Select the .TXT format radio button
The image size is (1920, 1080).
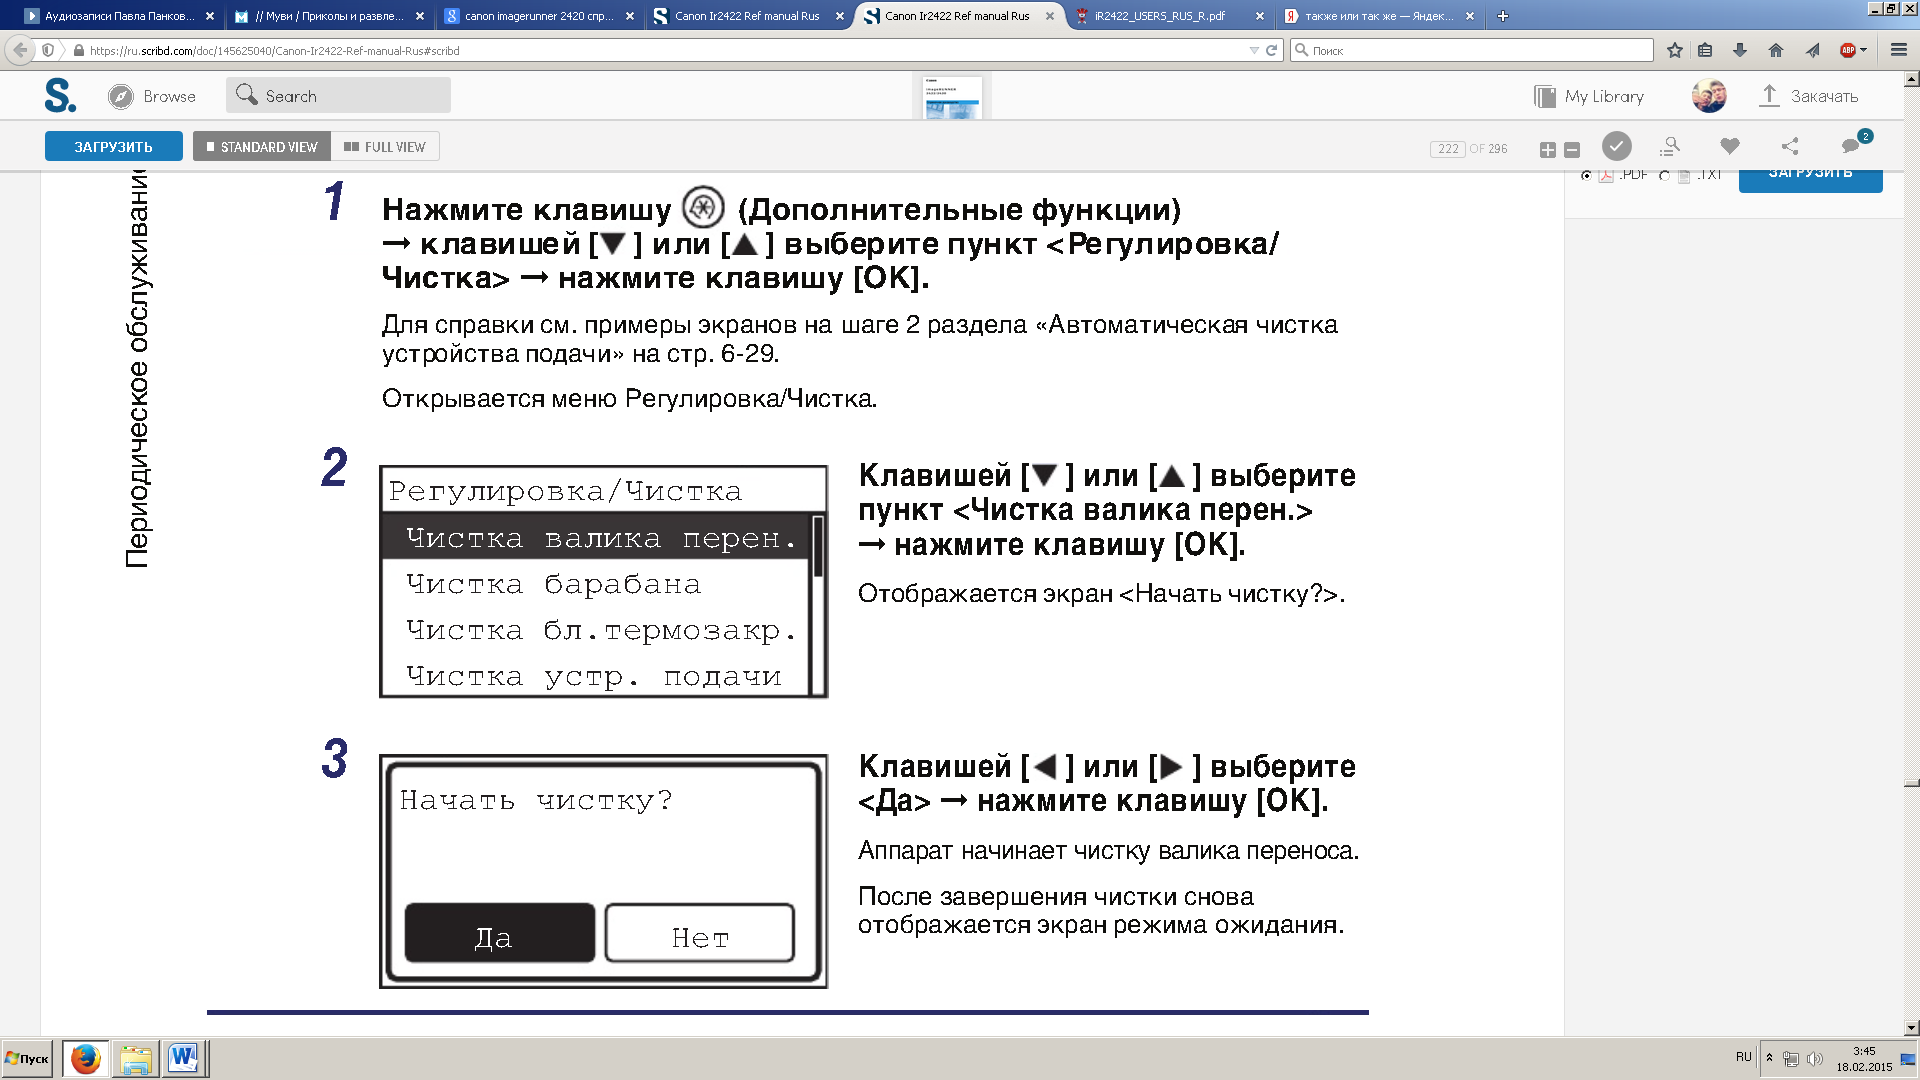pyautogui.click(x=1664, y=176)
